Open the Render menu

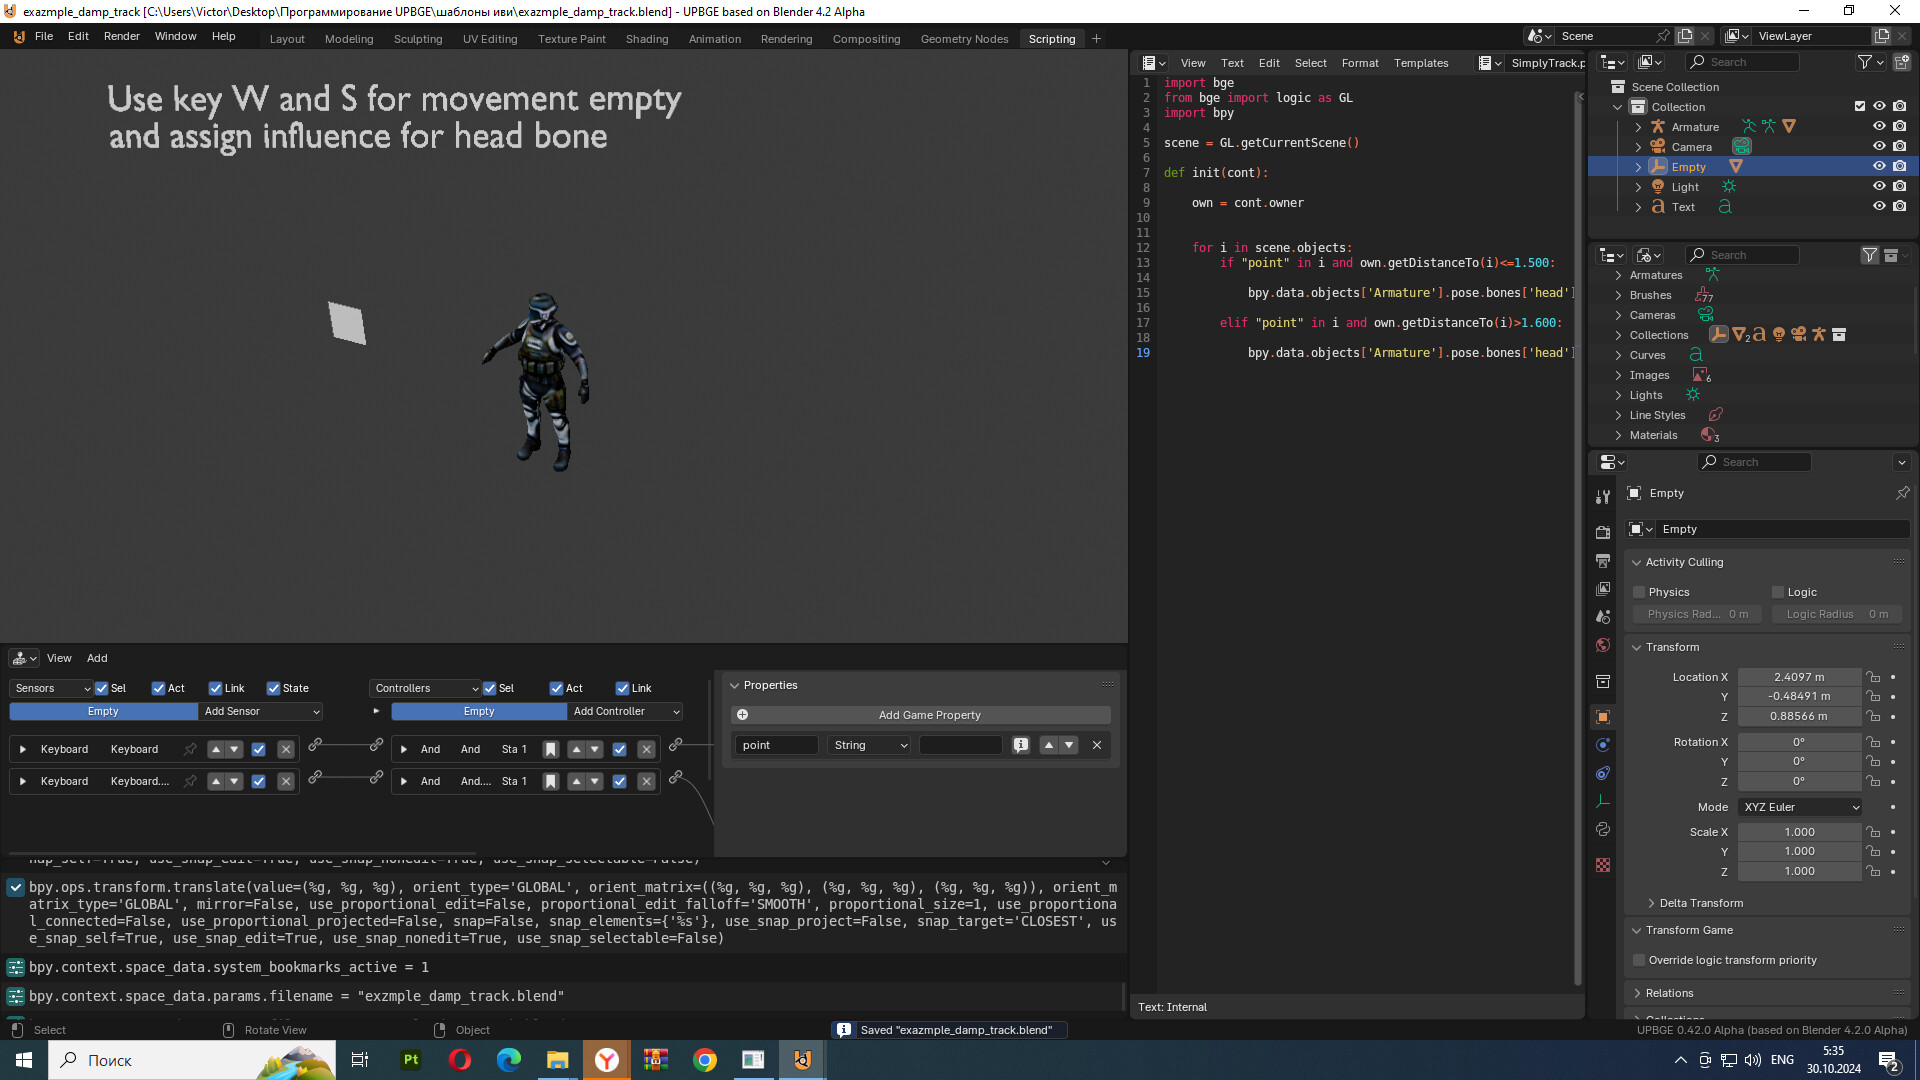coord(122,36)
